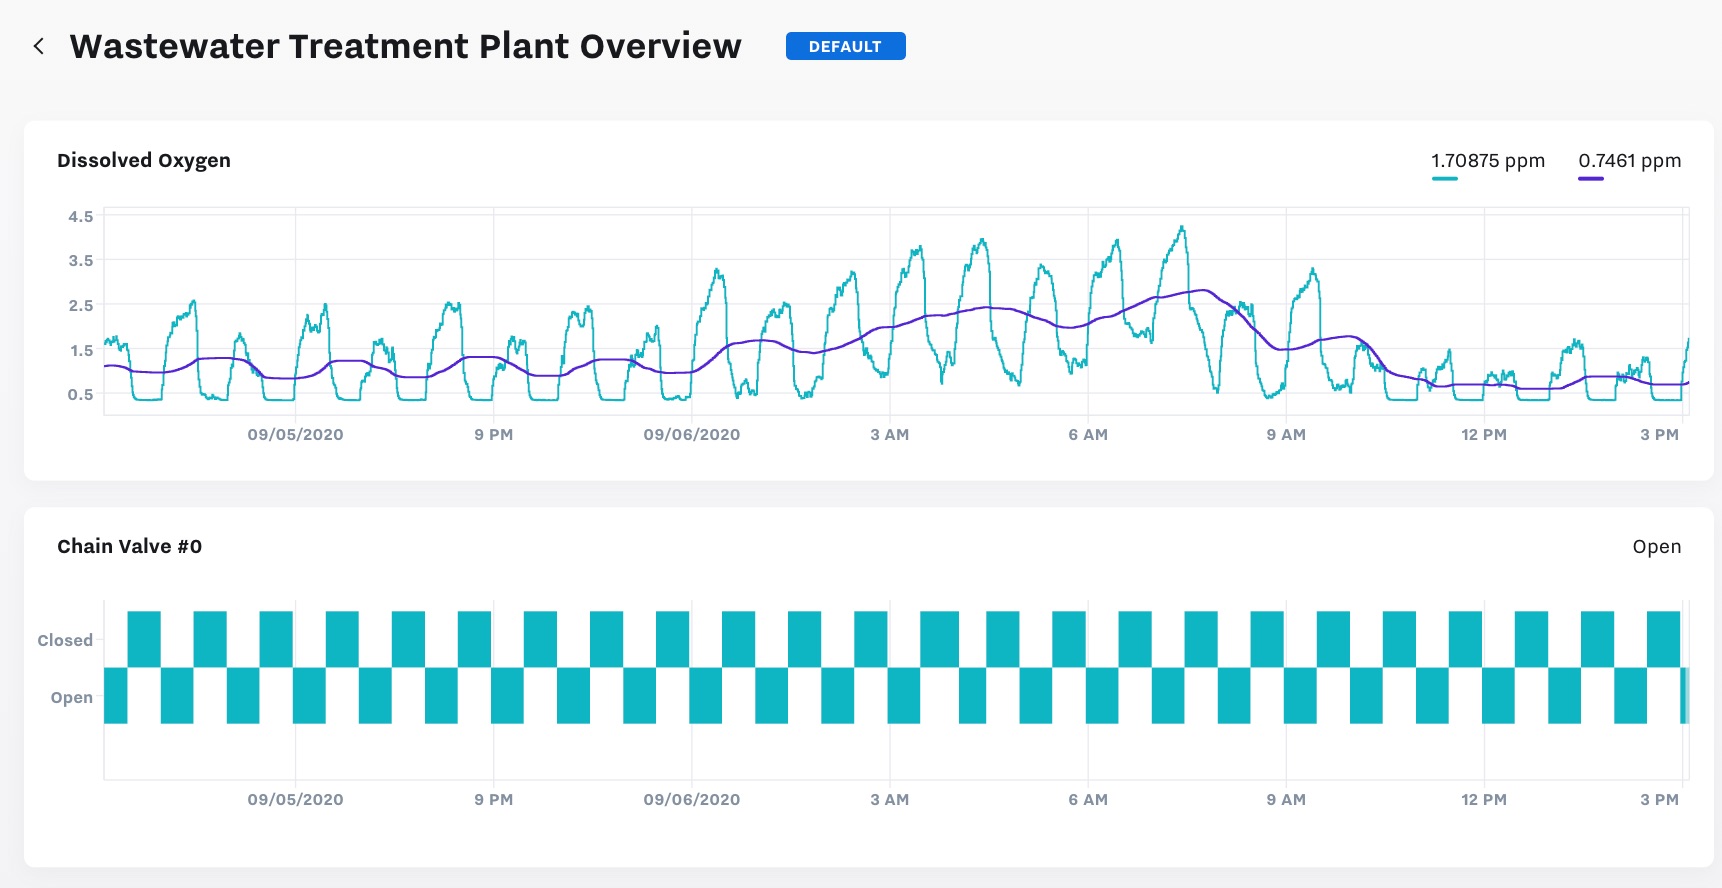Image resolution: width=1722 pixels, height=888 pixels.
Task: Go back using the left chevron arrow
Action: tap(39, 46)
